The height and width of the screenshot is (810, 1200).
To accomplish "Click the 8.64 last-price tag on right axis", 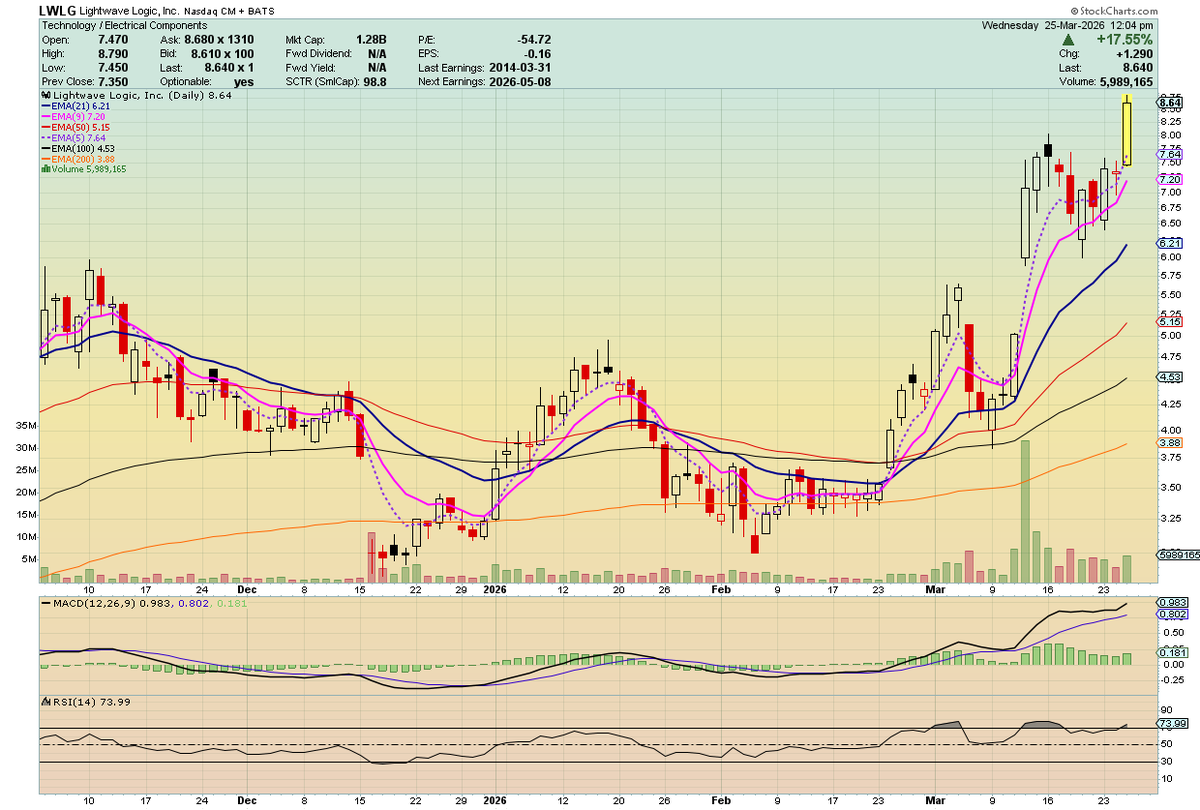I will pyautogui.click(x=1171, y=102).
